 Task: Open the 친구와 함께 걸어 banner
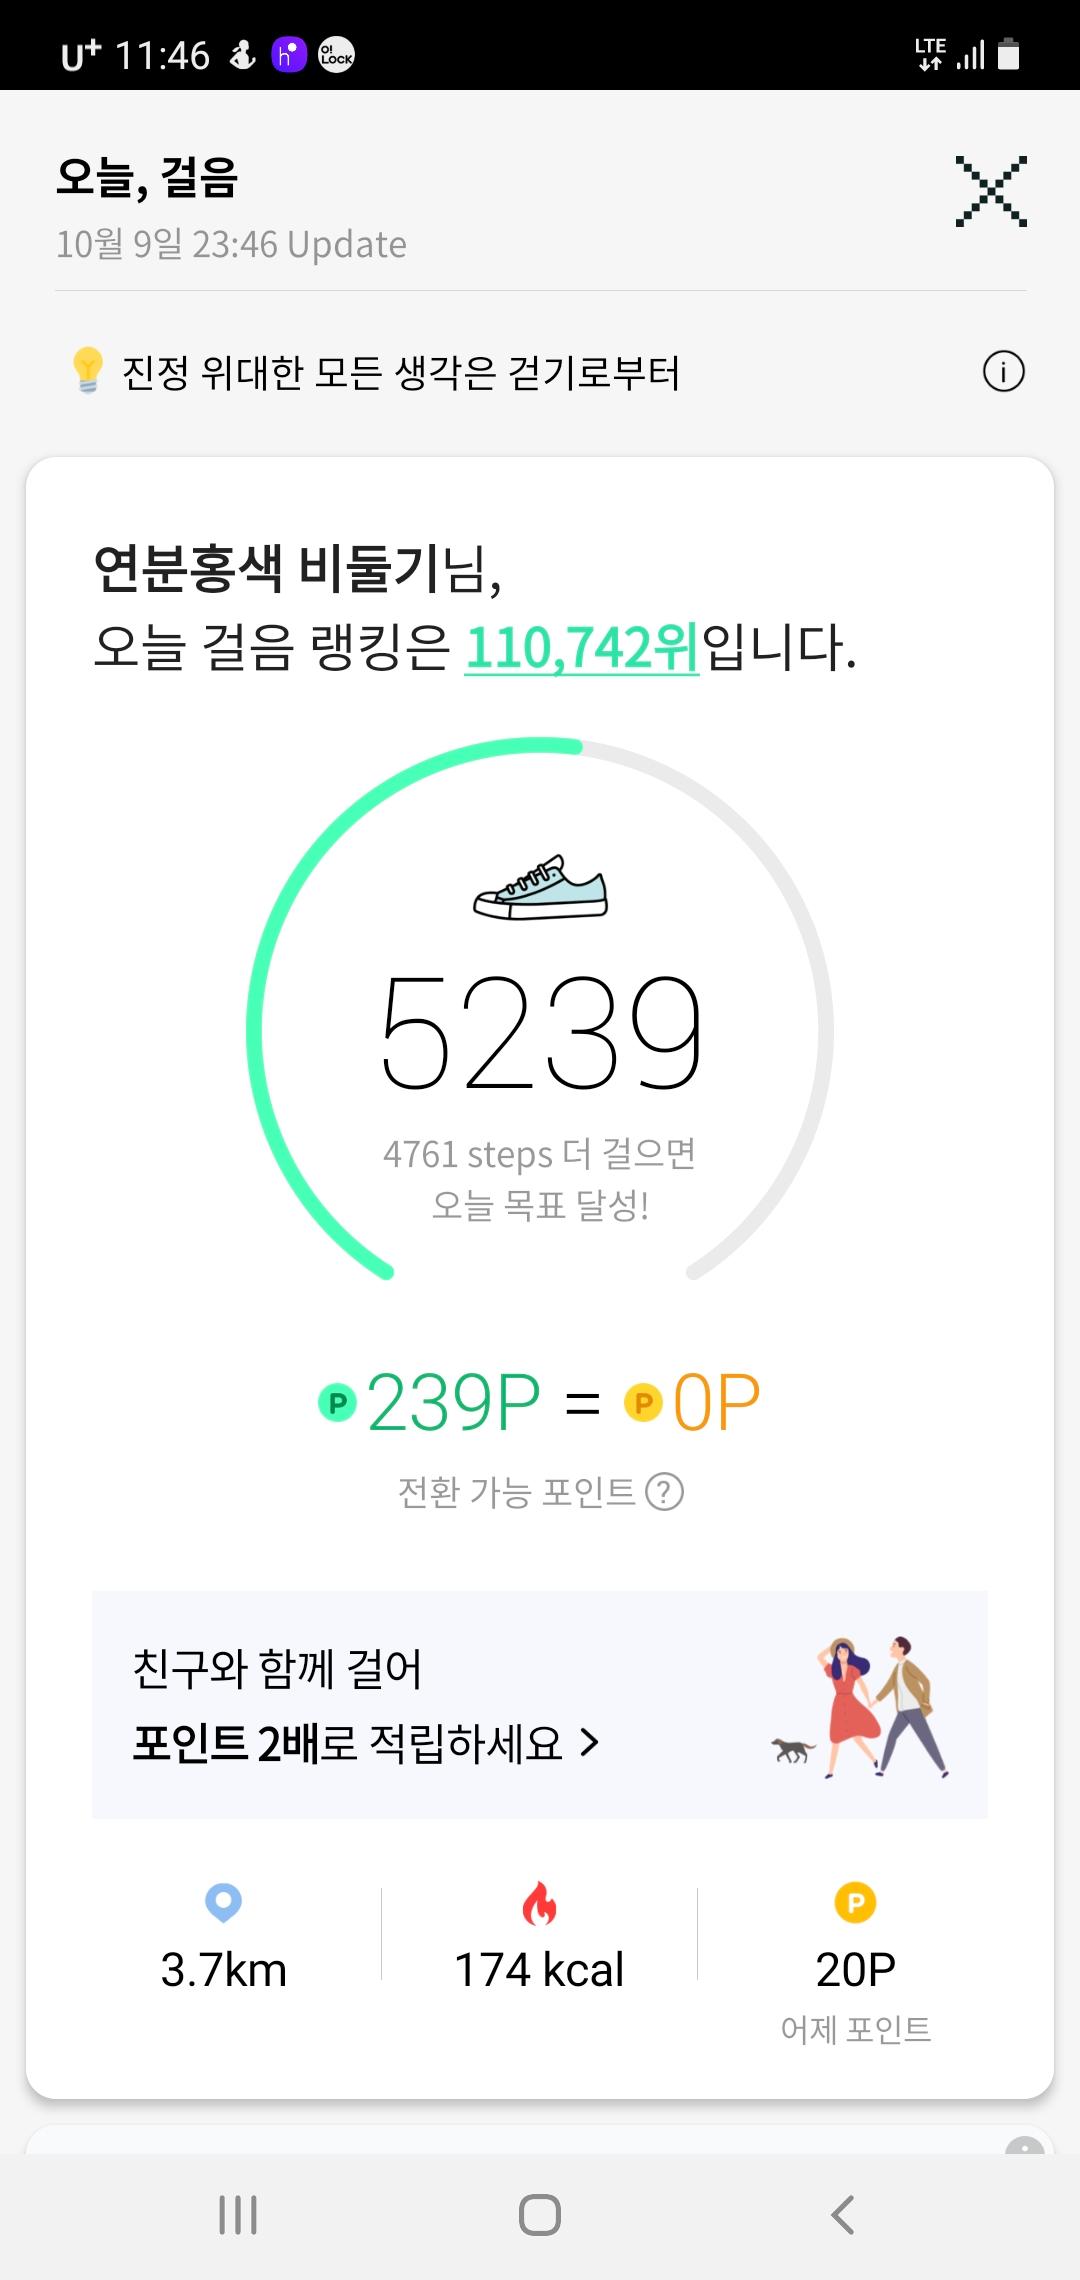tap(540, 1704)
